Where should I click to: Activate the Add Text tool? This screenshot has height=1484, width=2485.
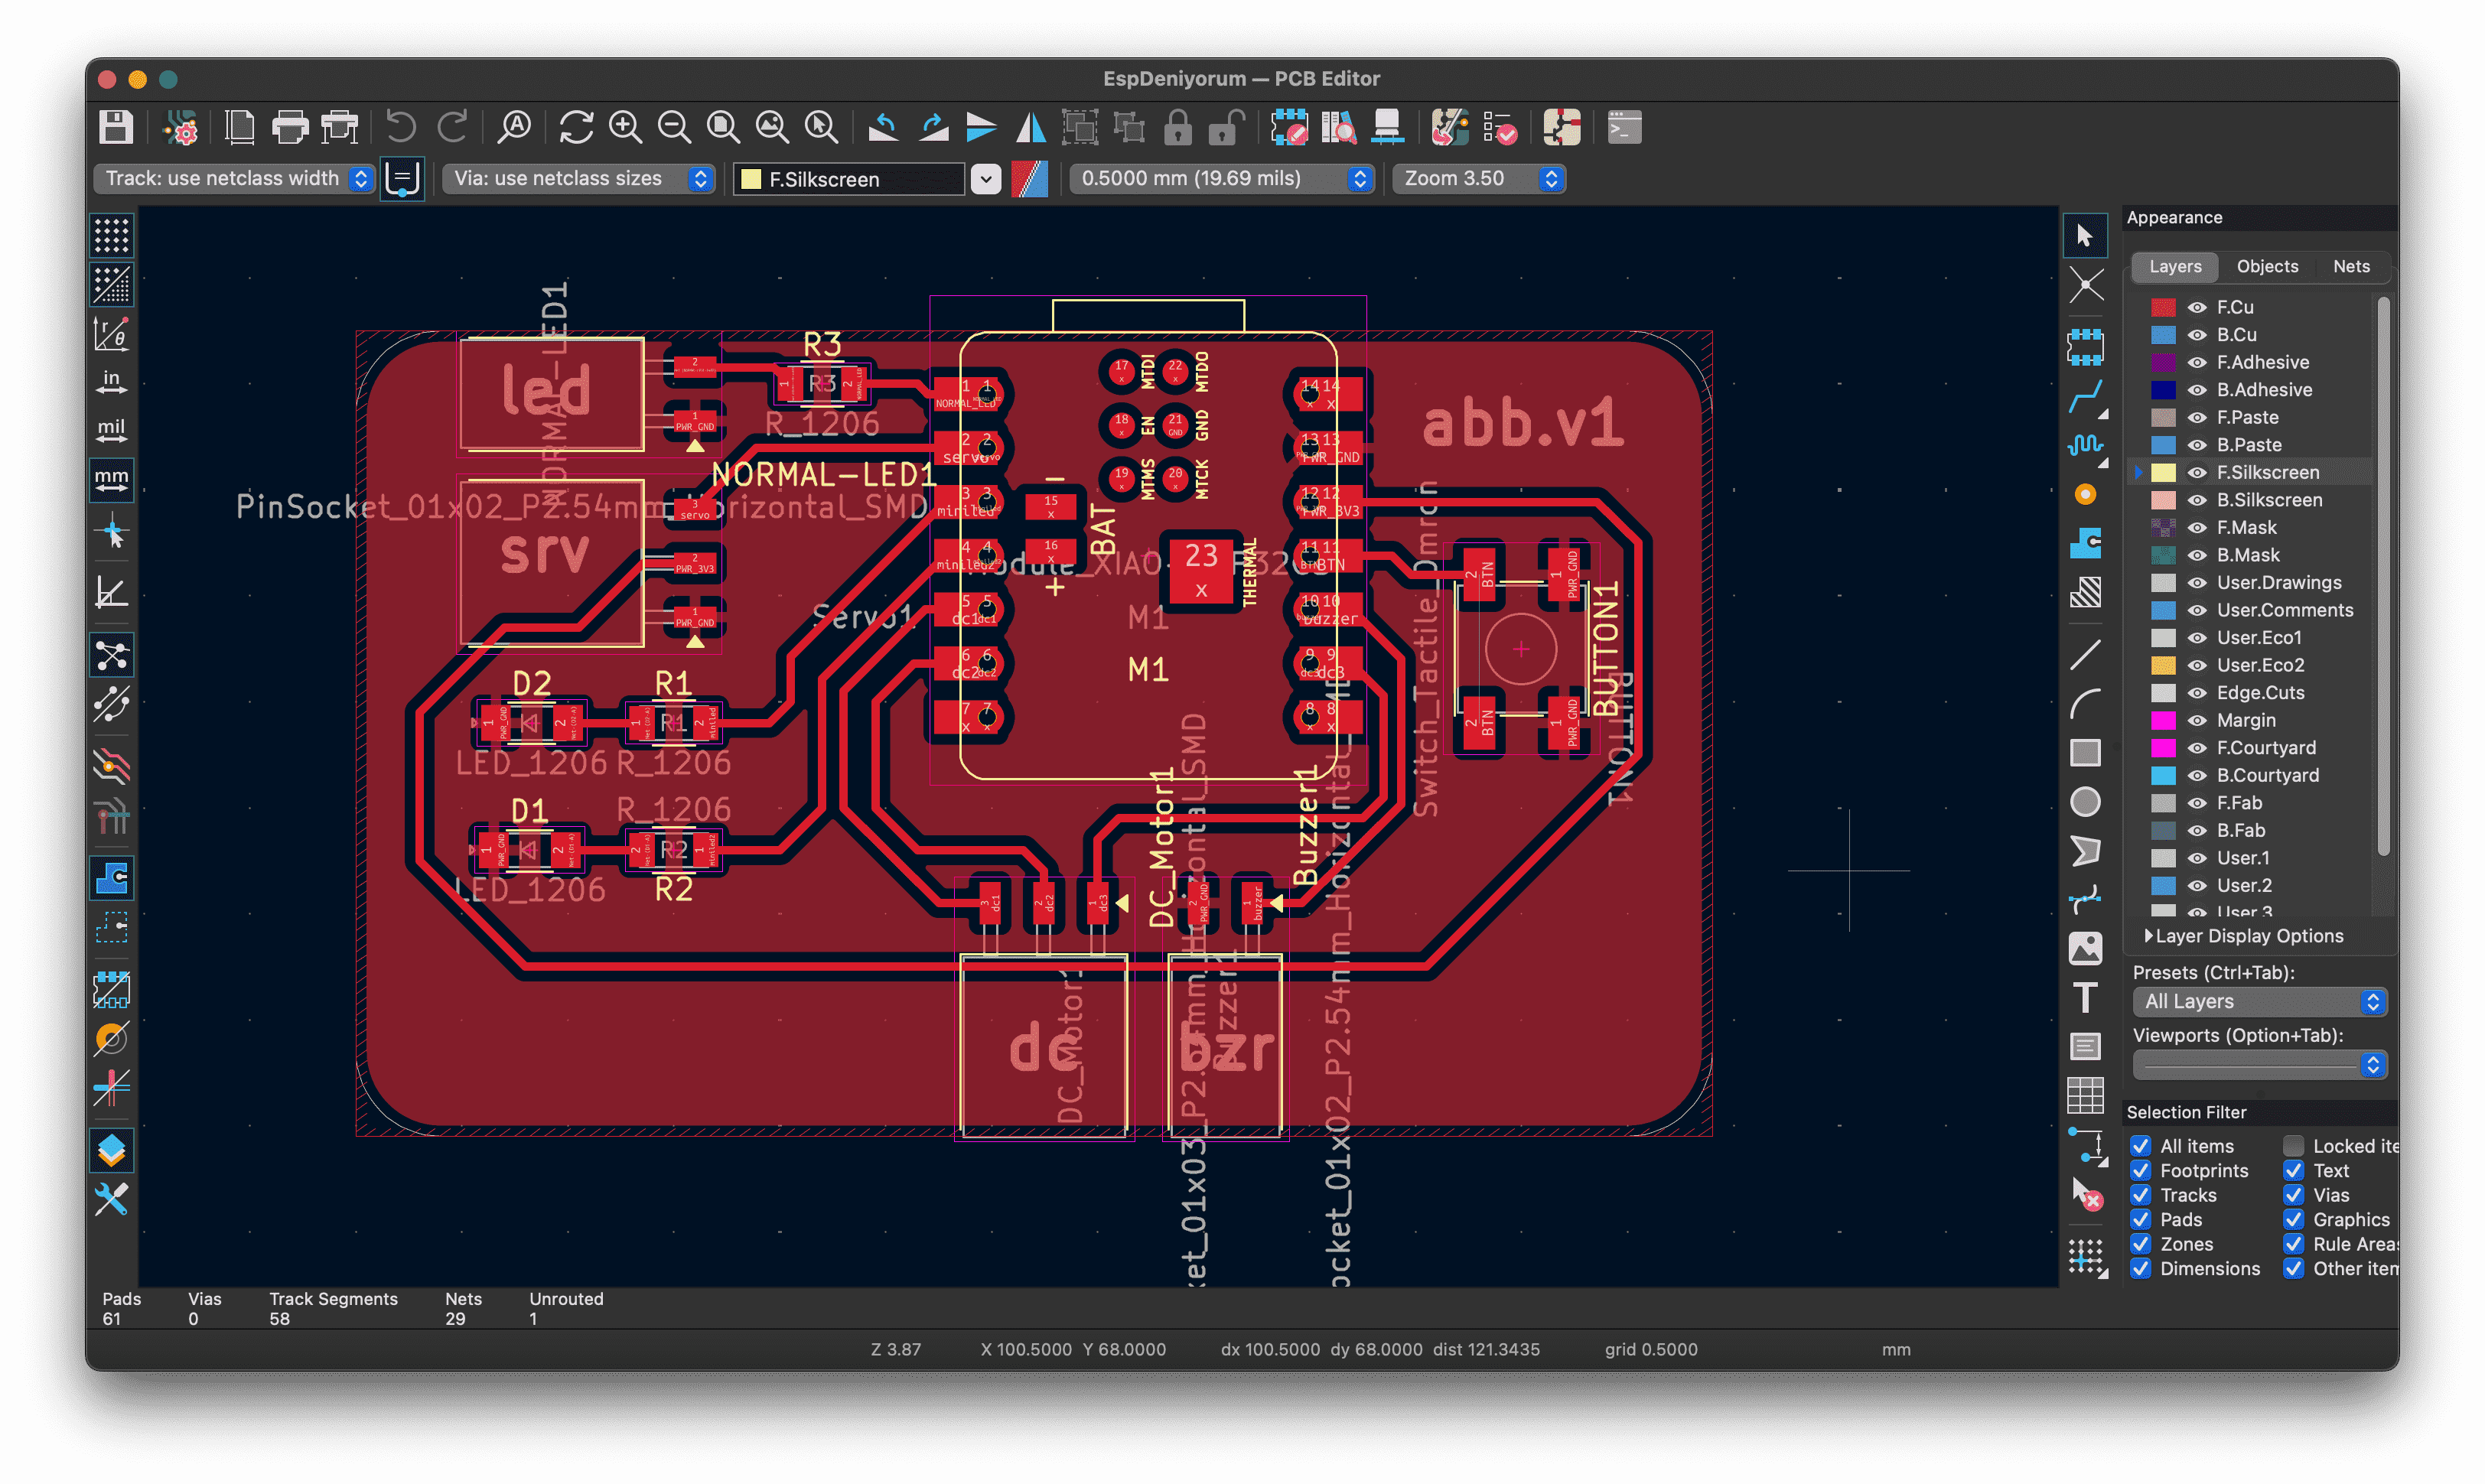pos(2085,998)
